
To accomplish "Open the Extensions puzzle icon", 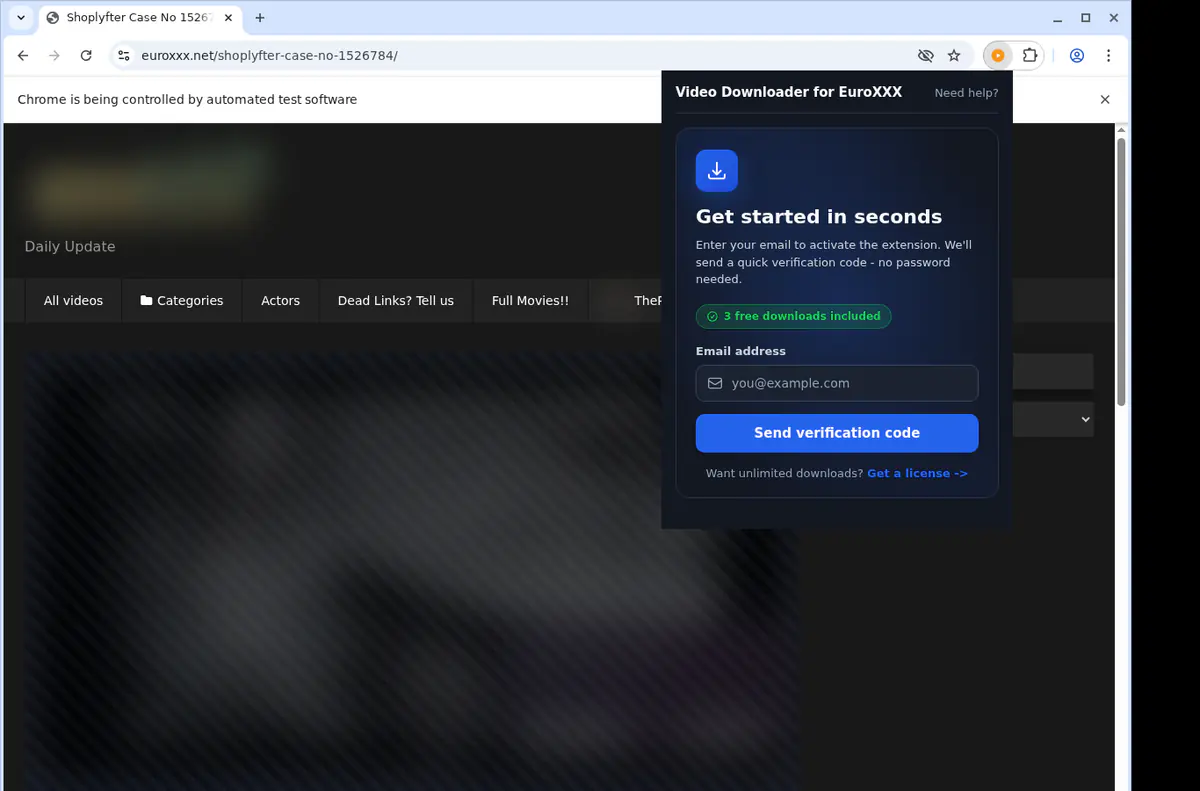I will 1029,56.
